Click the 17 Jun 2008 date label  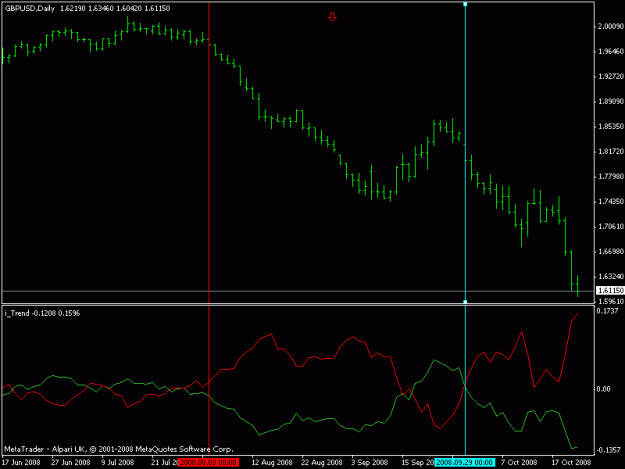21,463
